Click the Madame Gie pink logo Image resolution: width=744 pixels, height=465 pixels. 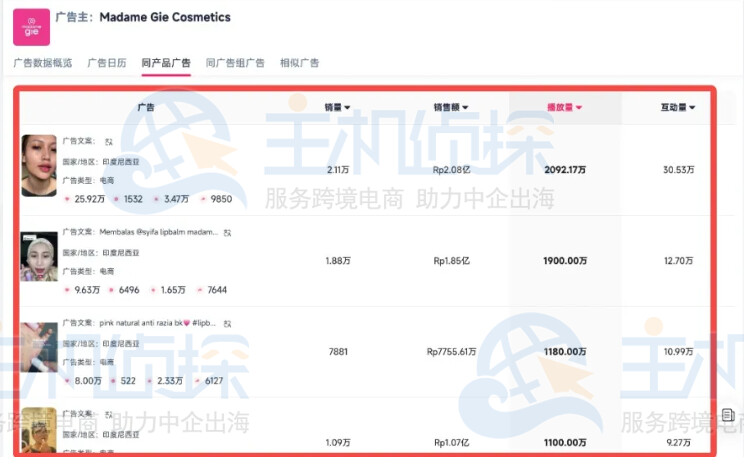pyautogui.click(x=31, y=27)
